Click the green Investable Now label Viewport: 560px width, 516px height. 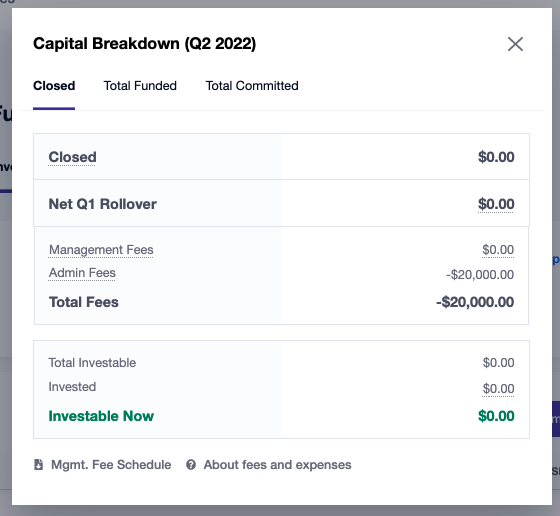(x=101, y=416)
